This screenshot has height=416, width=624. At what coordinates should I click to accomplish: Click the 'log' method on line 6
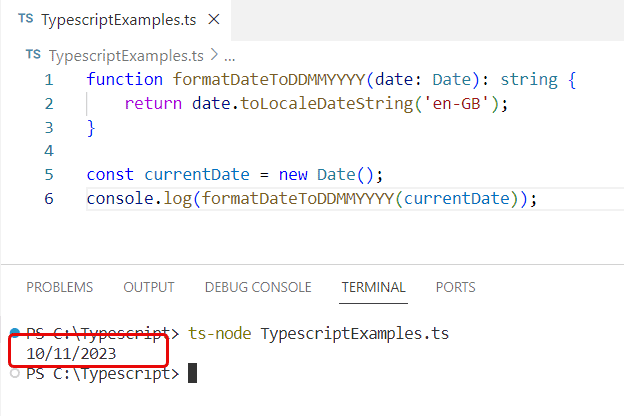pos(177,199)
